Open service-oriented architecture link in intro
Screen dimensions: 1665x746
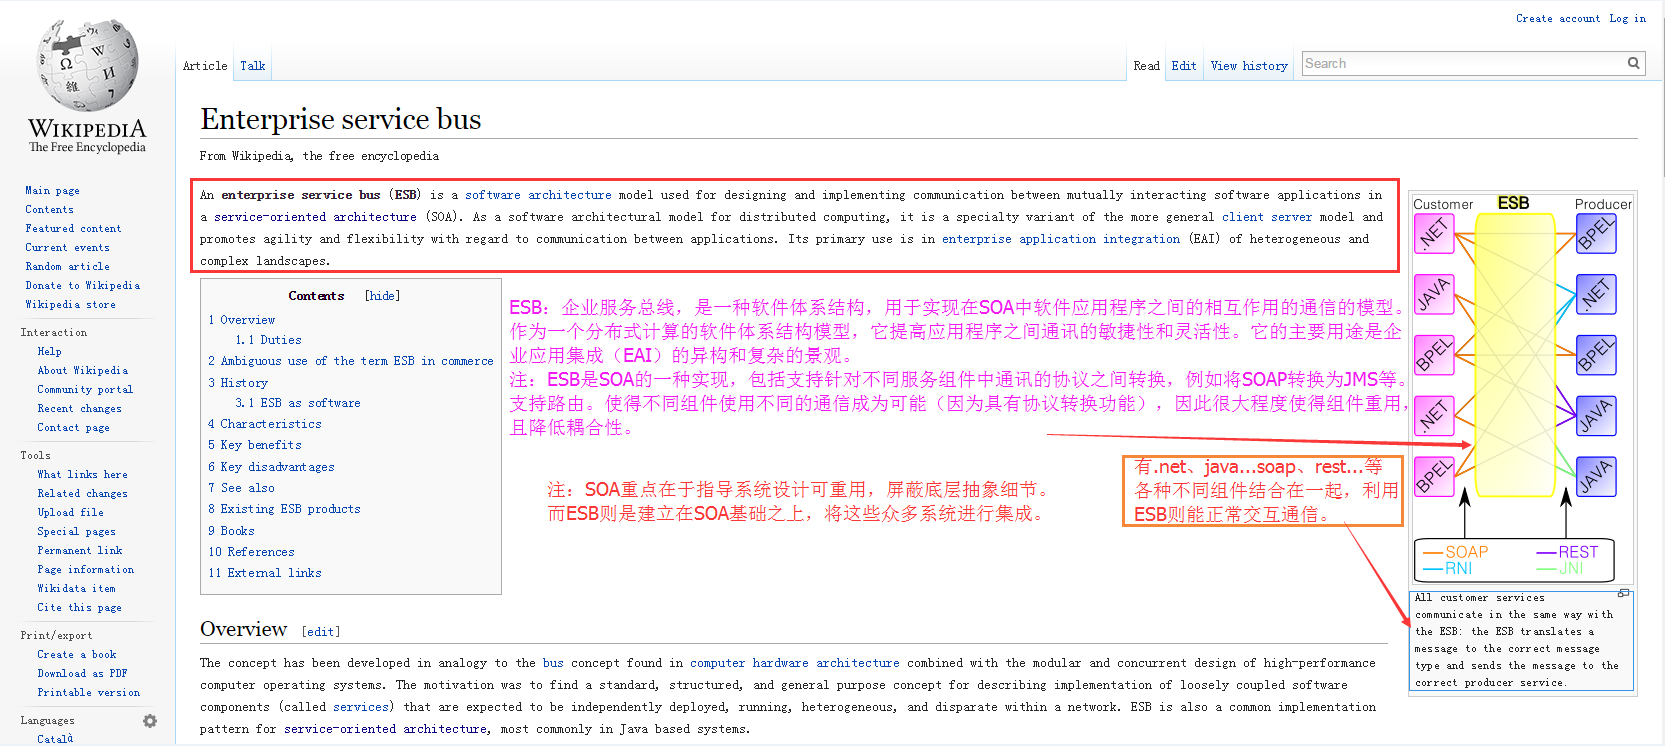(315, 217)
